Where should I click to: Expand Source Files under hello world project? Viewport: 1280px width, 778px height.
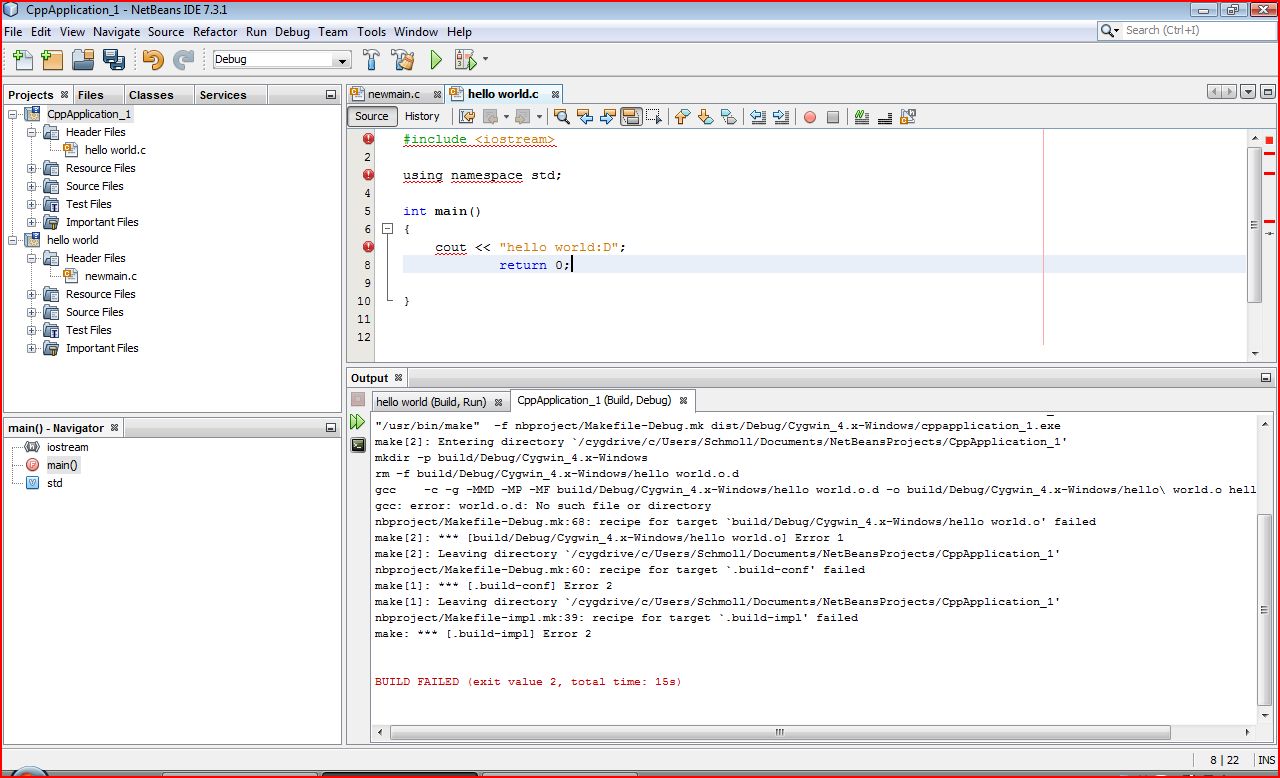pos(32,312)
